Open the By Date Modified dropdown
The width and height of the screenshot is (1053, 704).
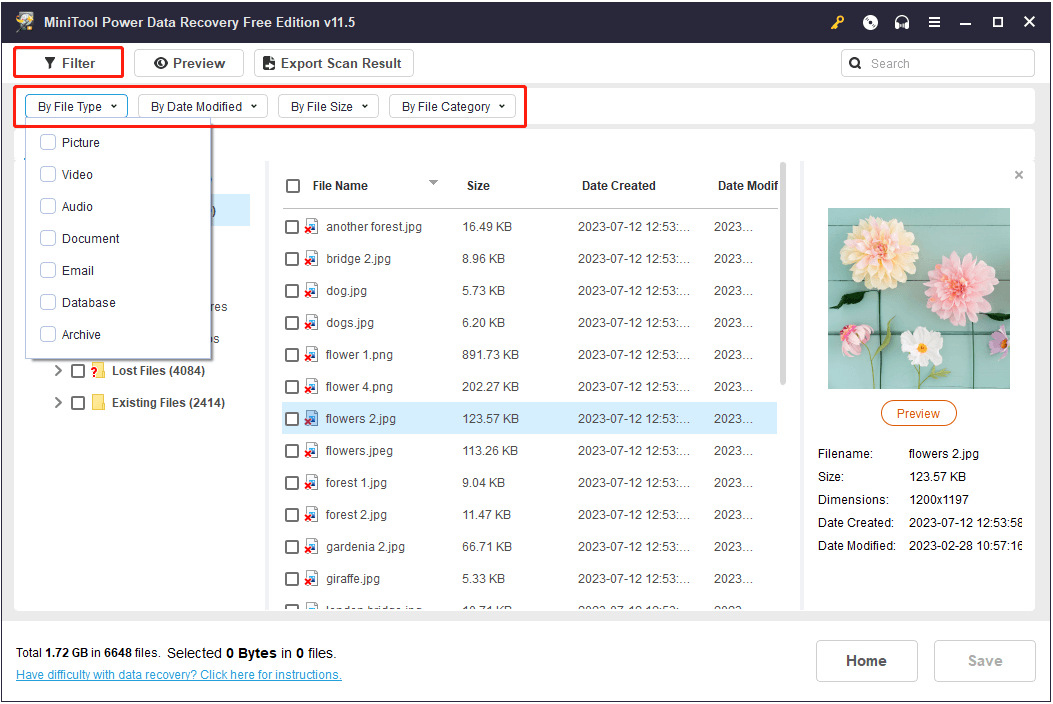pos(203,107)
